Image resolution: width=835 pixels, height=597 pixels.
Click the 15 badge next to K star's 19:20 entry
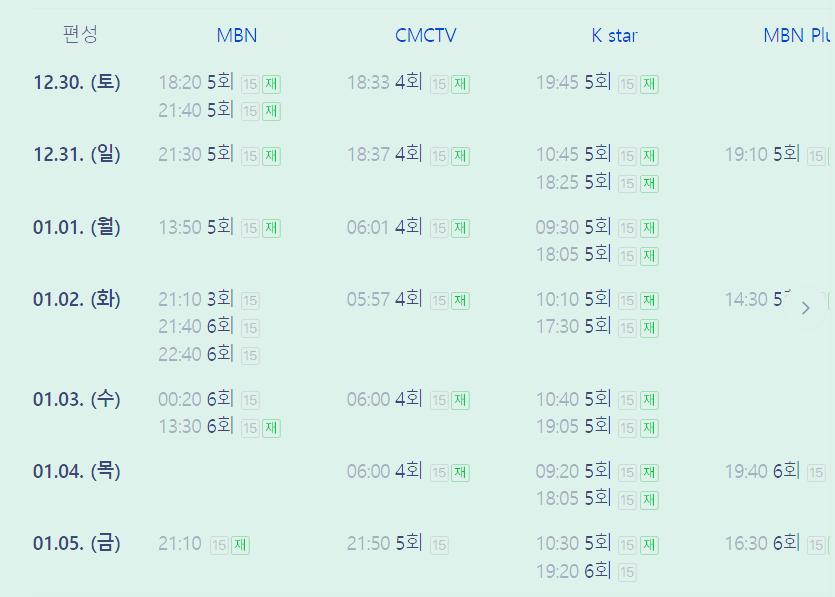(x=626, y=572)
